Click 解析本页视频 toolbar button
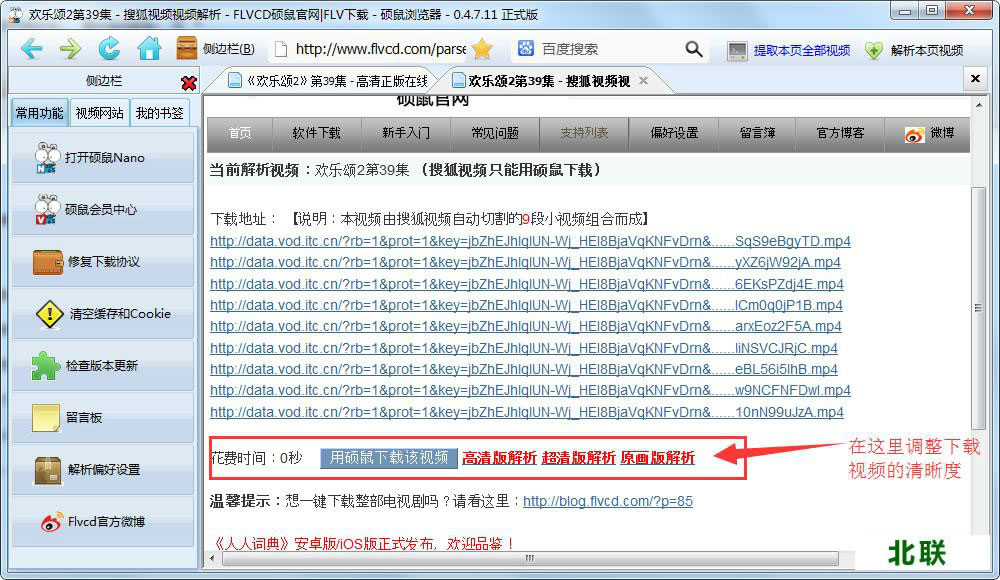The image size is (1000, 580). [x=914, y=50]
